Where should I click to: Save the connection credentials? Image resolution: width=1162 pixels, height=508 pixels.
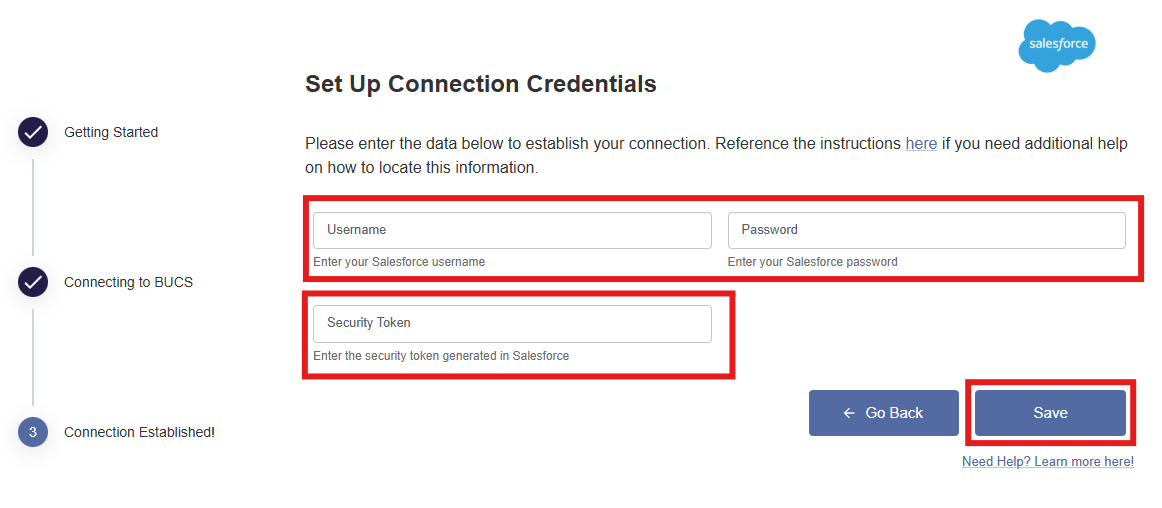pos(1050,413)
